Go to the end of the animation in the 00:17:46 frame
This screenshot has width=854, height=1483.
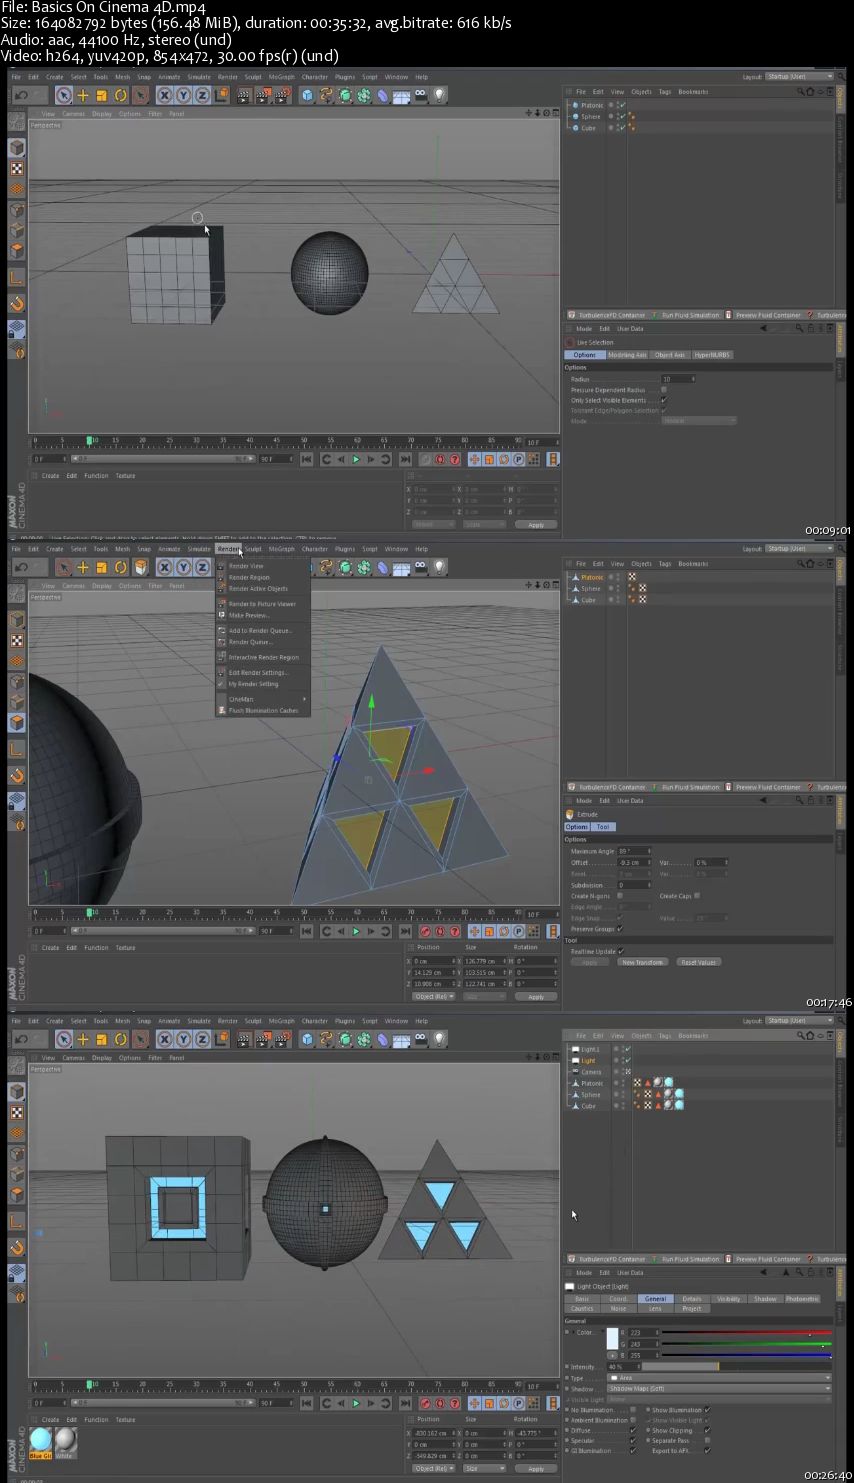[405, 931]
